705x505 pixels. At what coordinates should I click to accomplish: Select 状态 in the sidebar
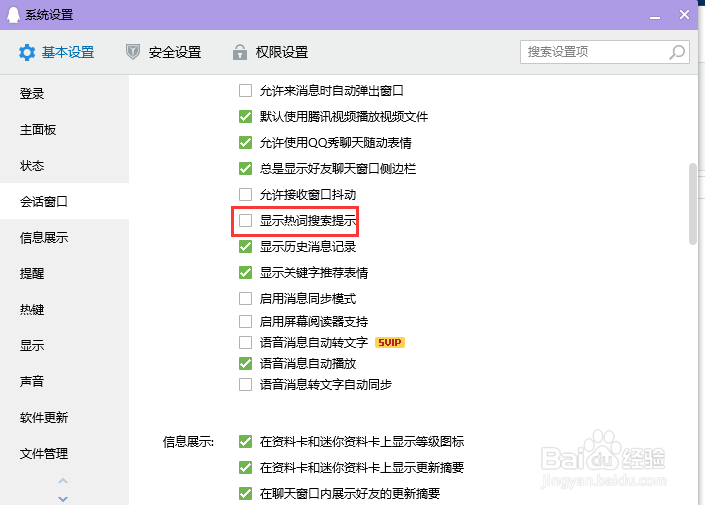pyautogui.click(x=64, y=165)
